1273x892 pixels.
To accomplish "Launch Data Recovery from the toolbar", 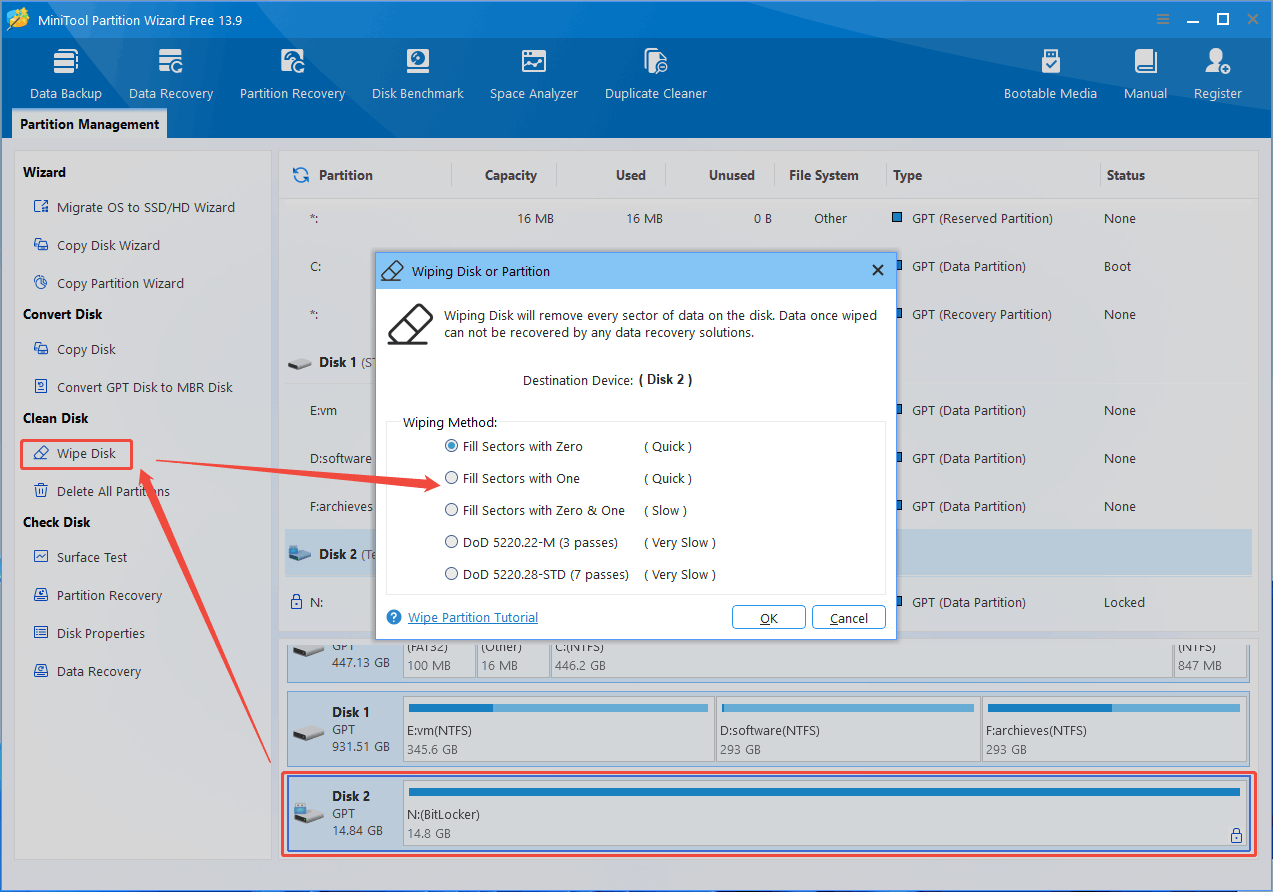I will click(171, 74).
